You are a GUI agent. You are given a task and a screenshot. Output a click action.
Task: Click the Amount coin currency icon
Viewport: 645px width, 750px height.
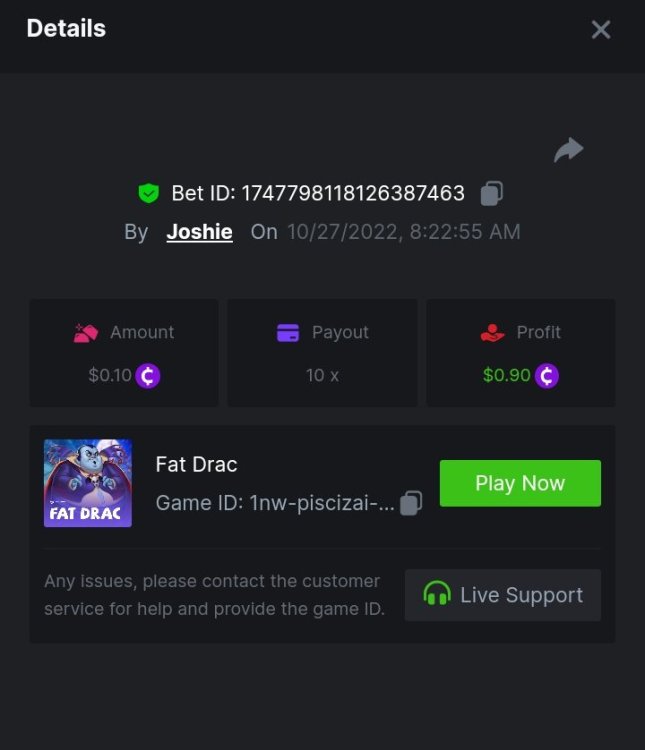pyautogui.click(x=148, y=376)
